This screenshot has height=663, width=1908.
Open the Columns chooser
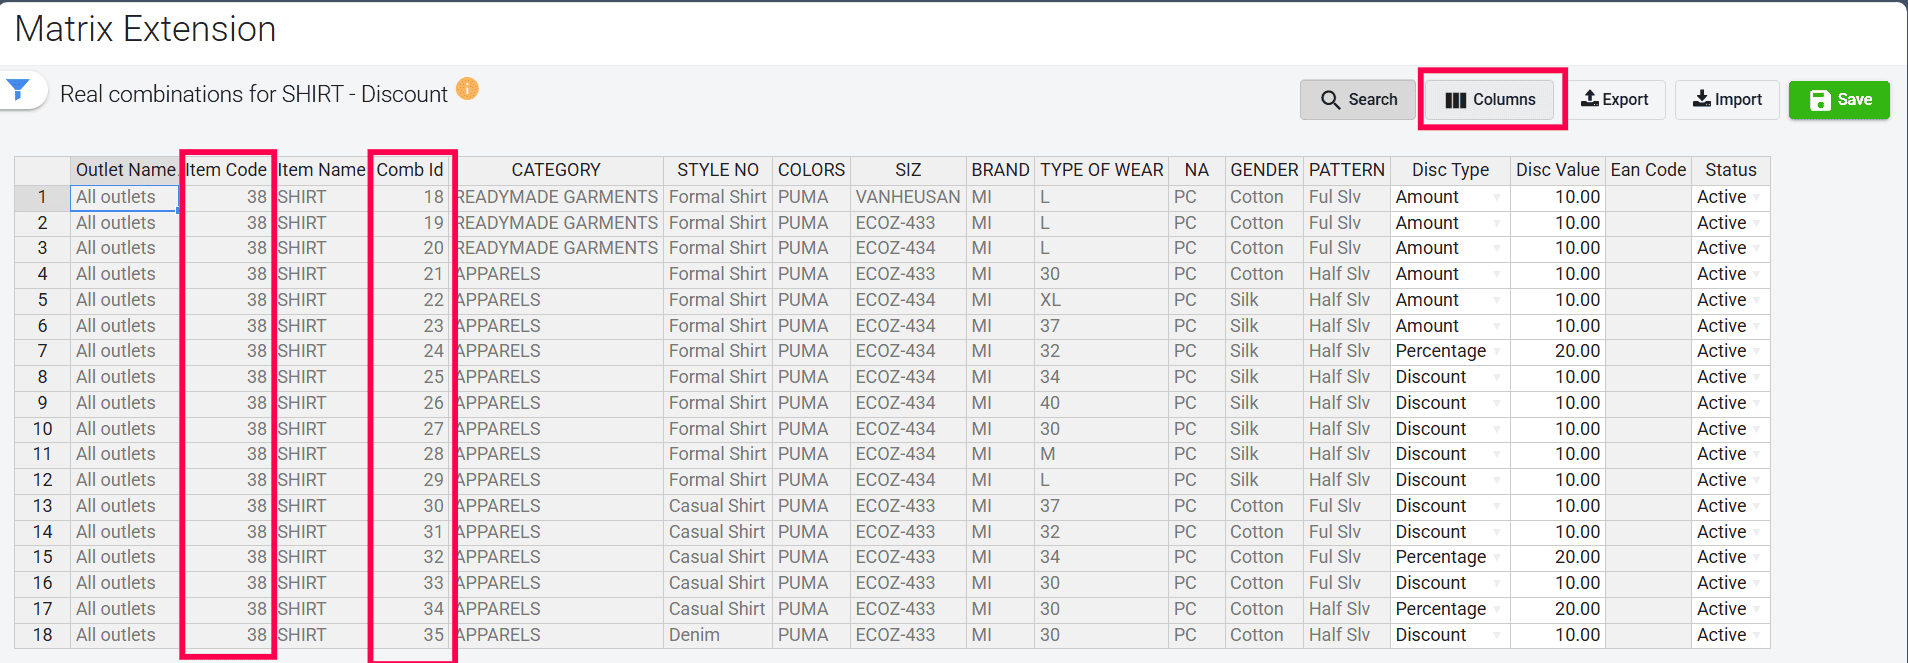1490,100
